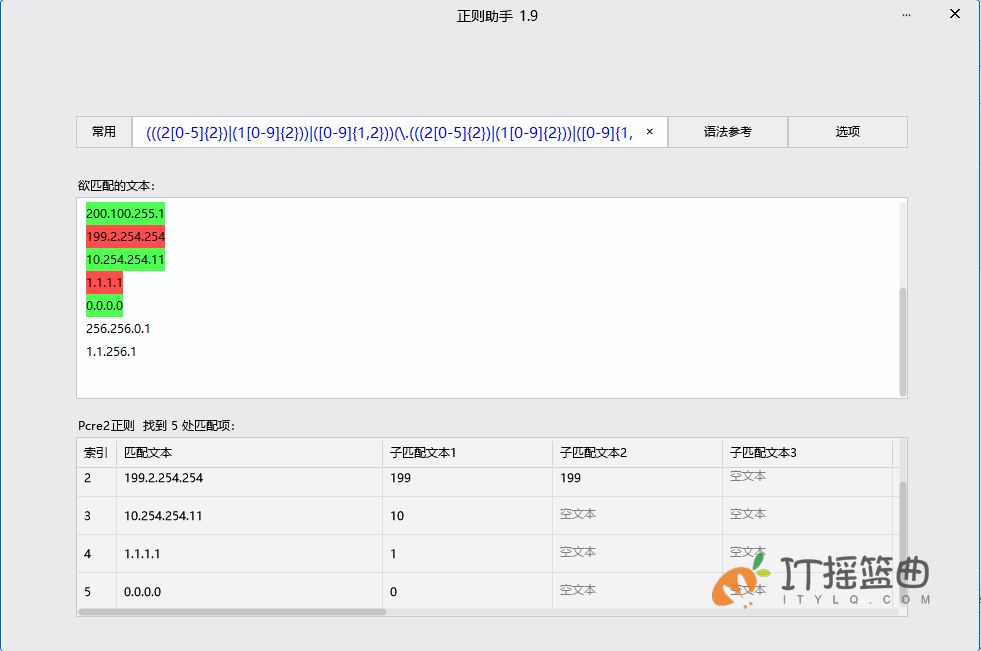The width and height of the screenshot is (981, 651).
Task: Select the green highlighted 10.254.254.11 match
Action: coord(124,259)
